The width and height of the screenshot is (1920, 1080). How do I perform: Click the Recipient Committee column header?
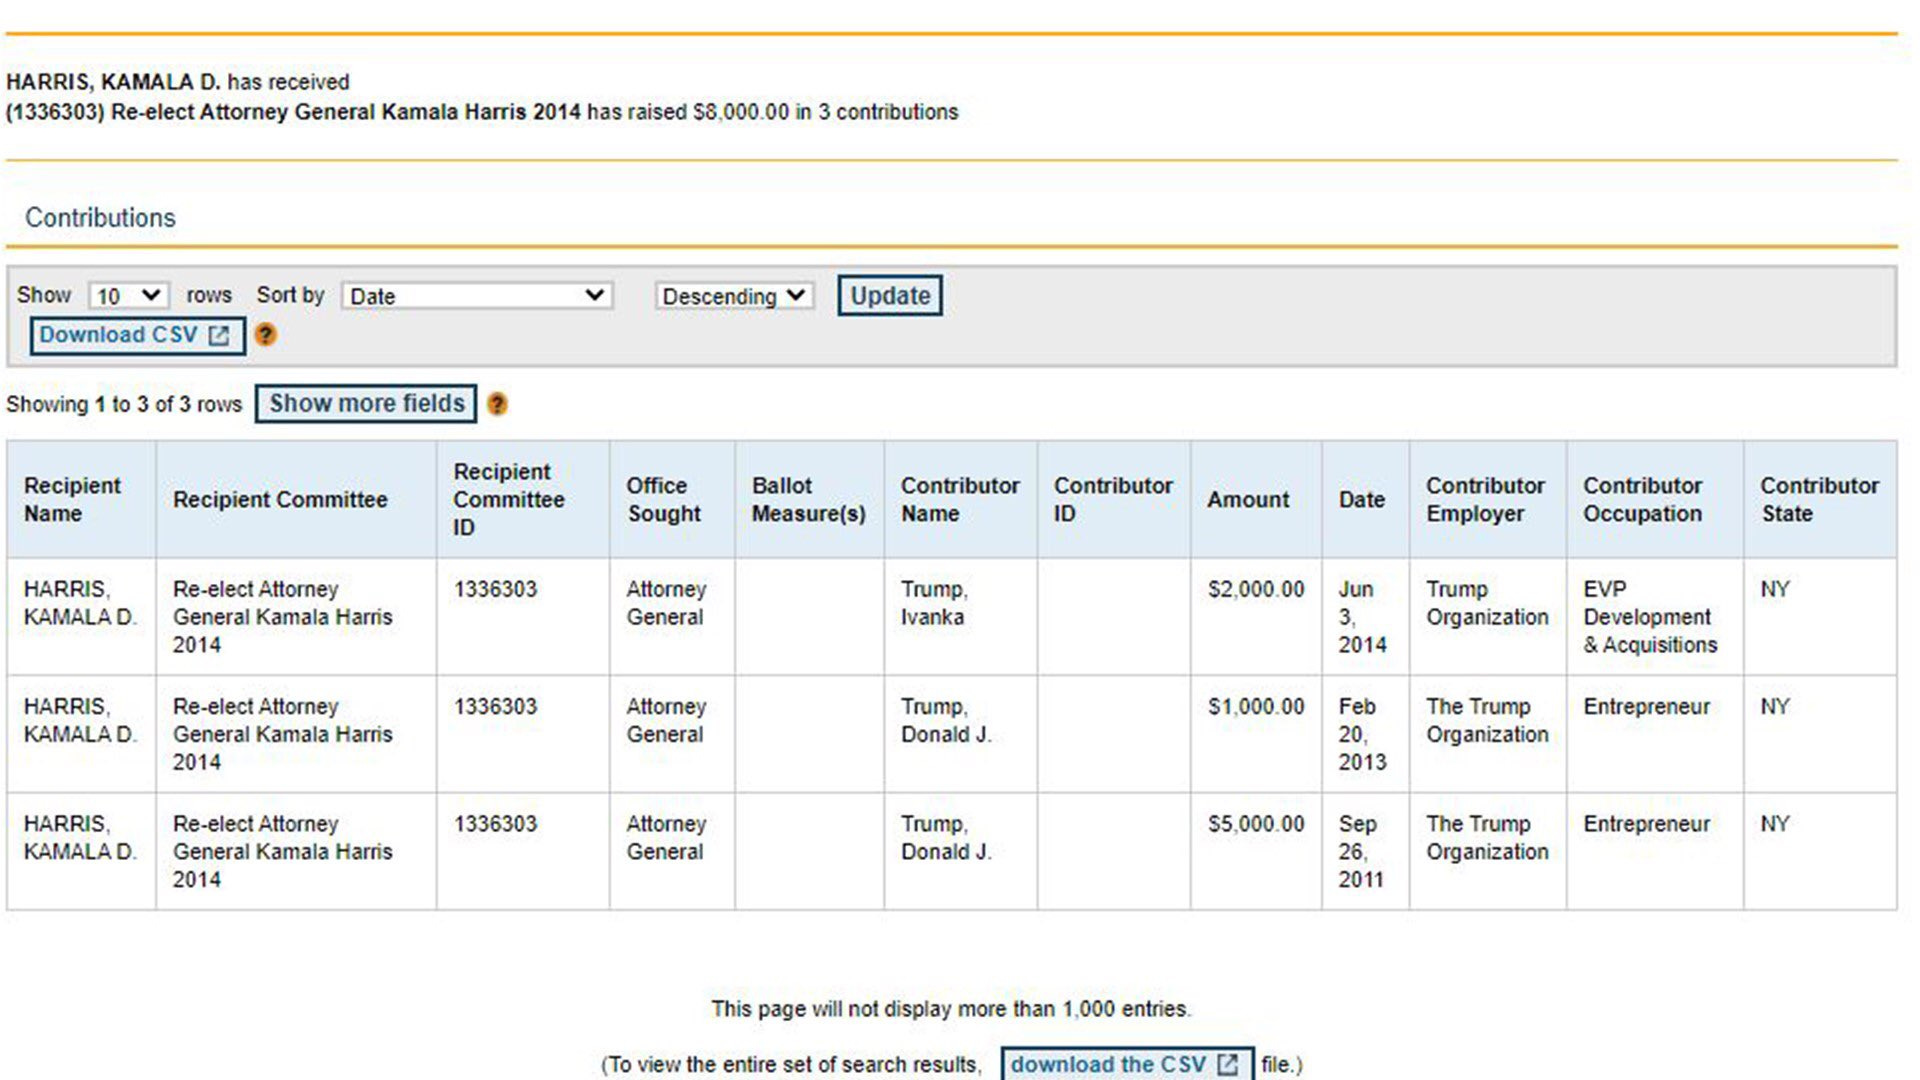pos(280,499)
